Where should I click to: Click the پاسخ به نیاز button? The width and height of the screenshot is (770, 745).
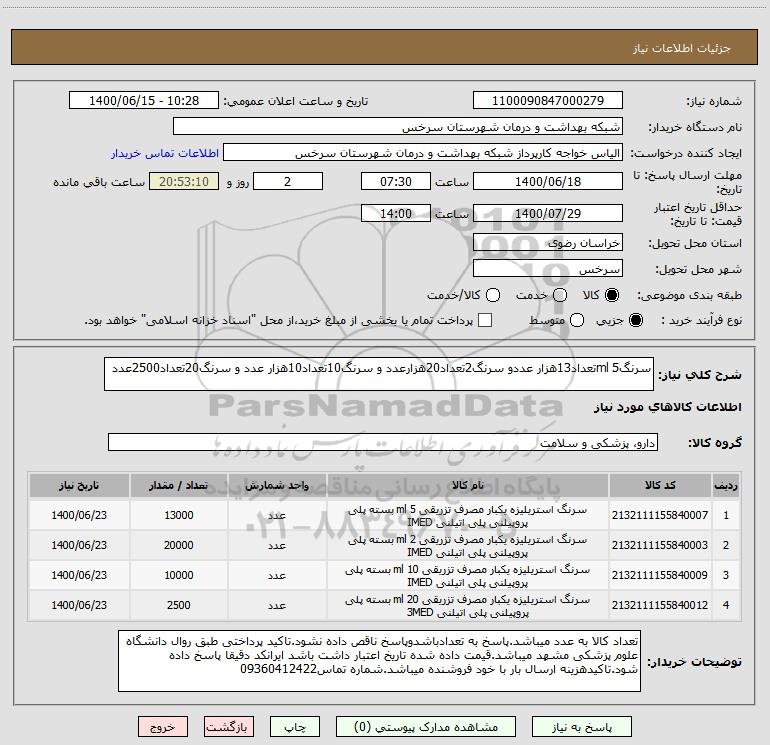tap(581, 727)
